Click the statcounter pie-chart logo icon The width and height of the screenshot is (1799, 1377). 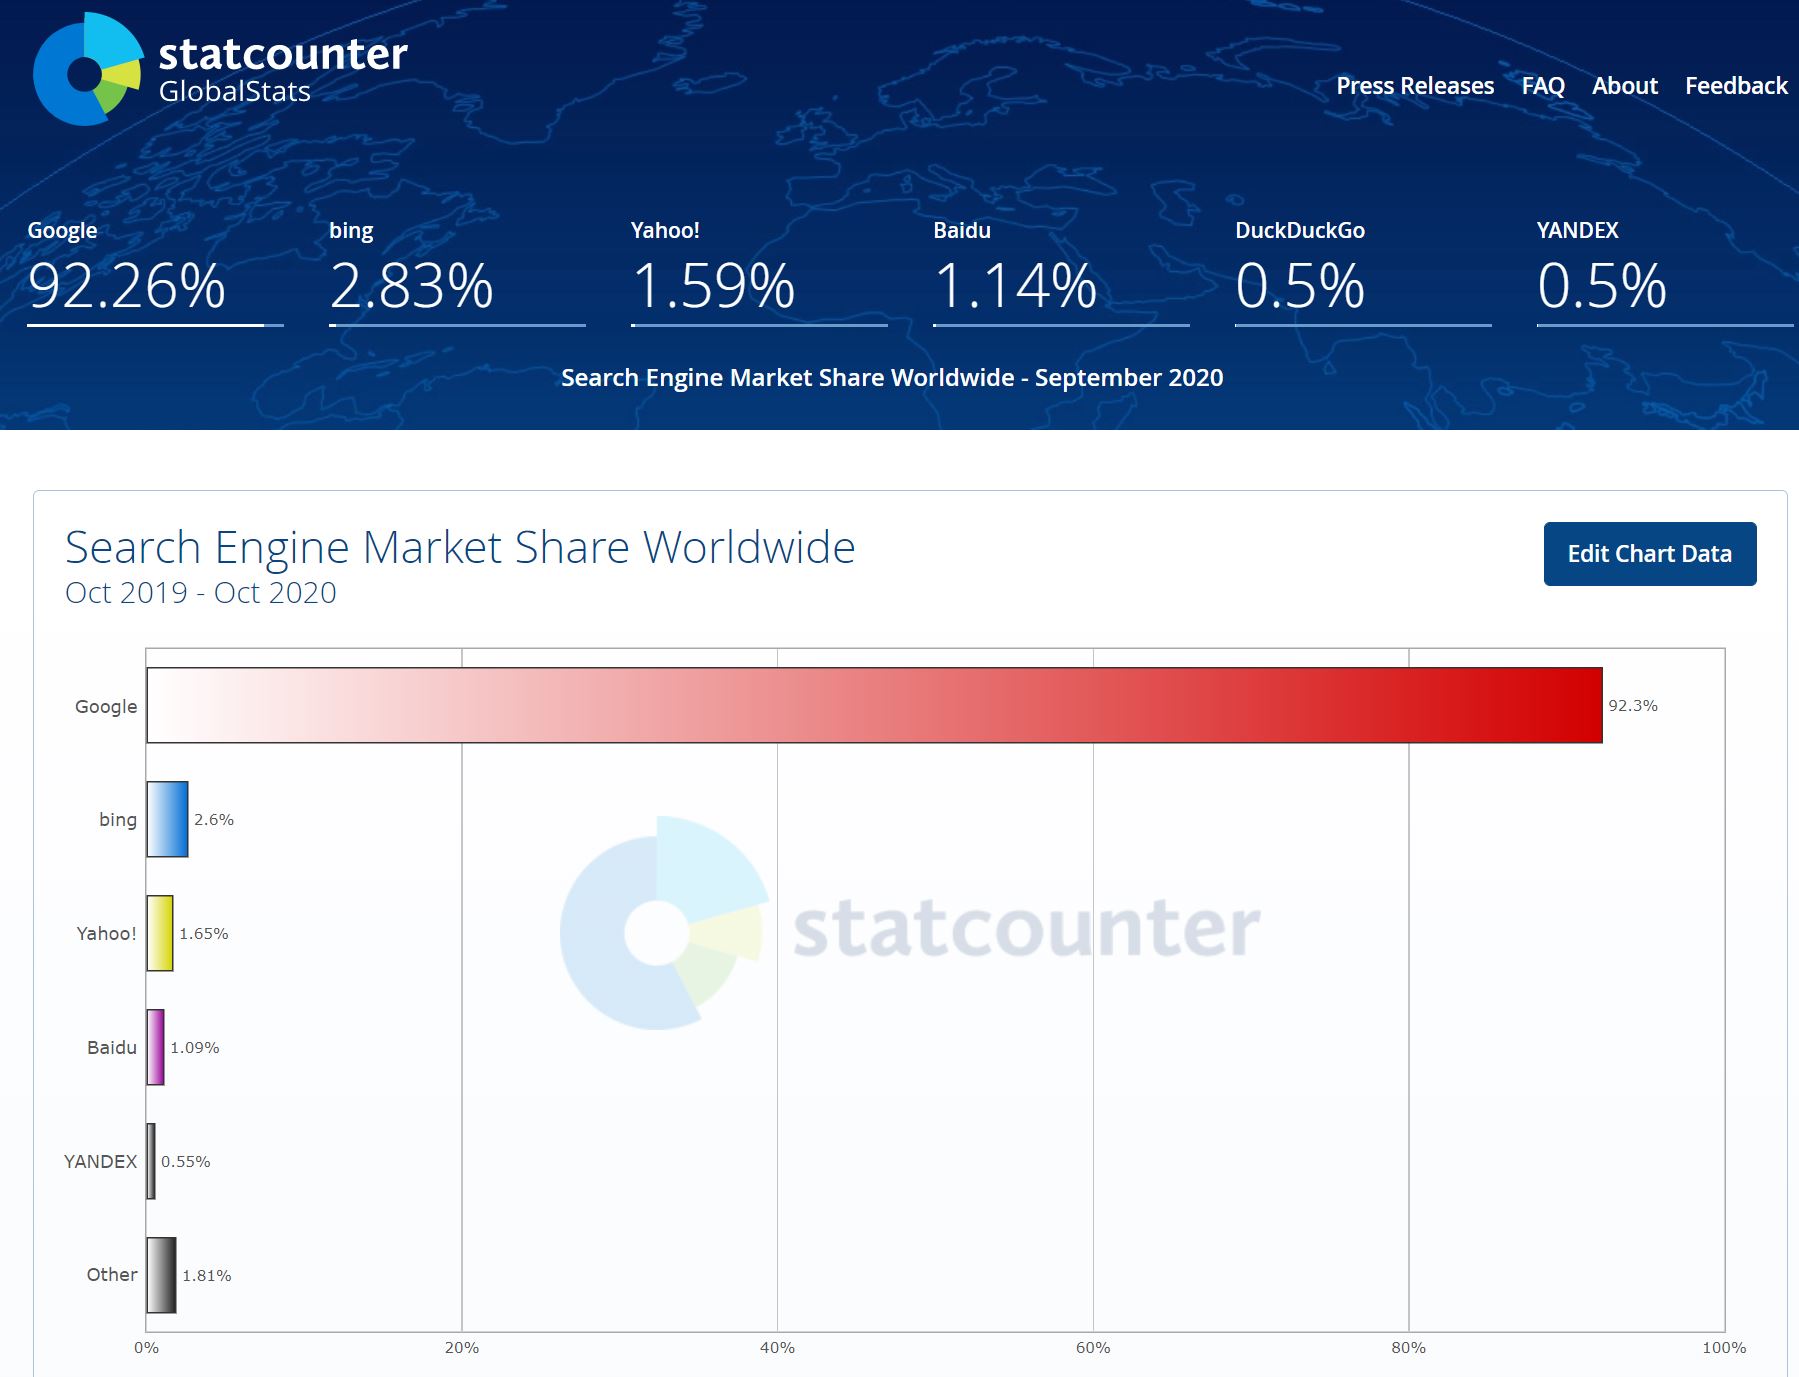88,69
